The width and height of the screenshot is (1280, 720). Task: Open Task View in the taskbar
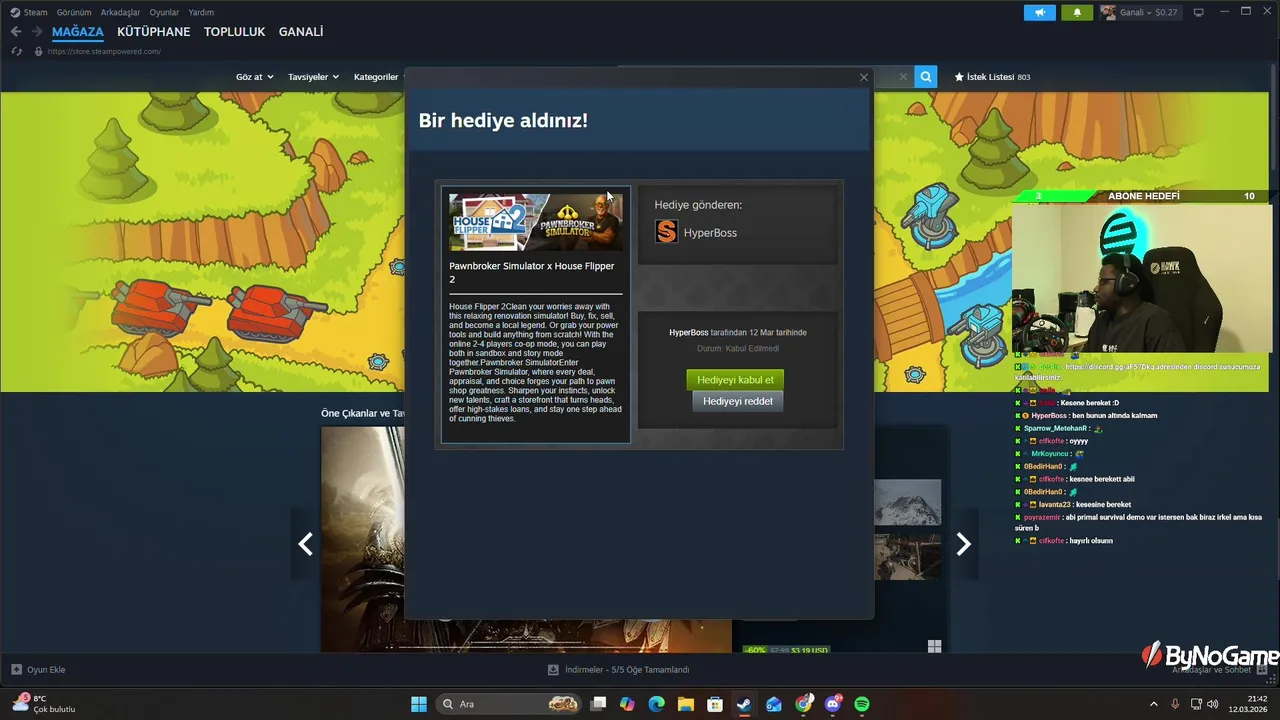(598, 704)
